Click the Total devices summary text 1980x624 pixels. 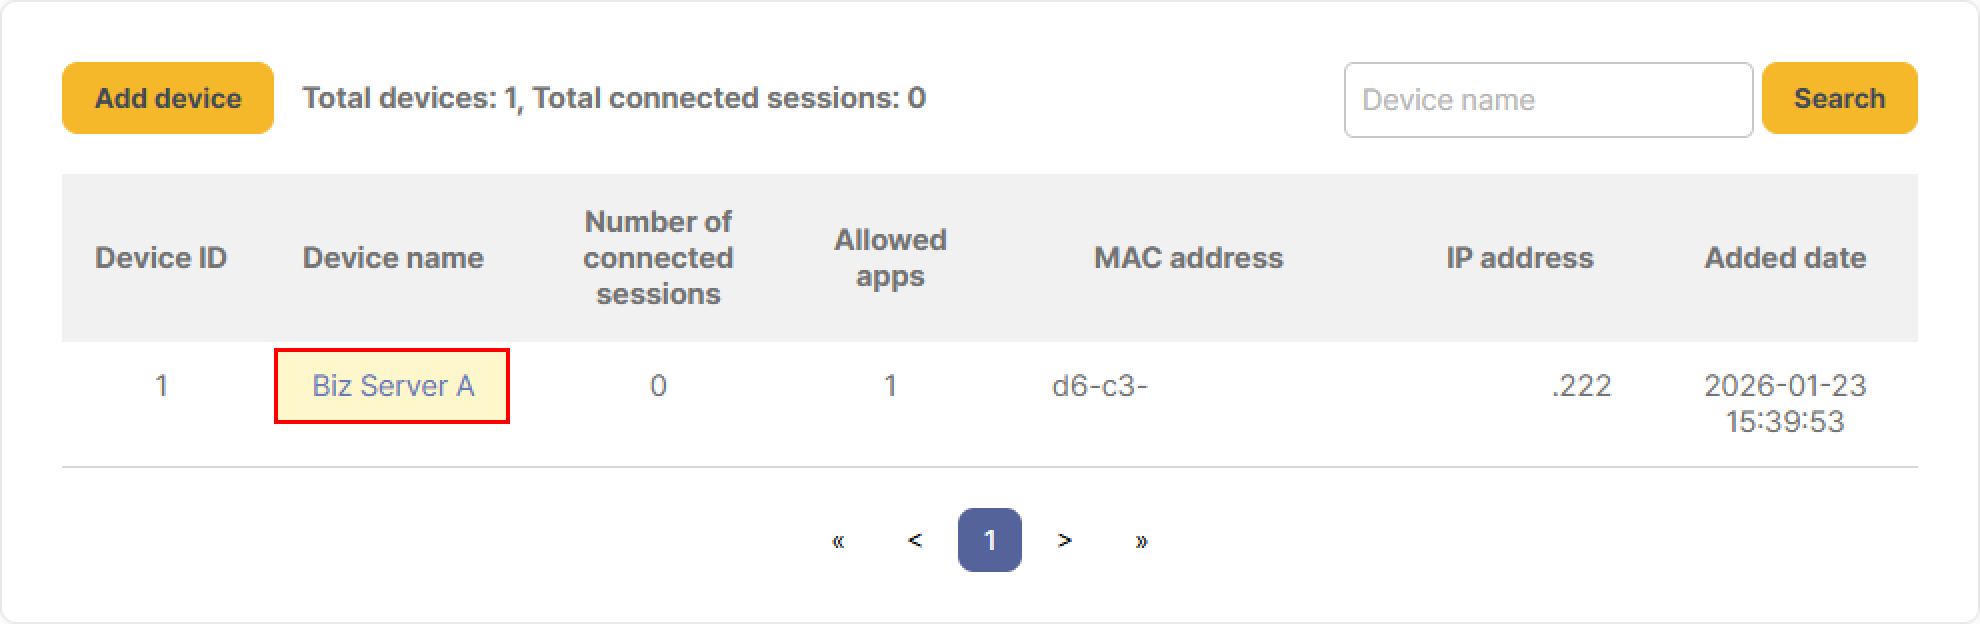pos(614,98)
